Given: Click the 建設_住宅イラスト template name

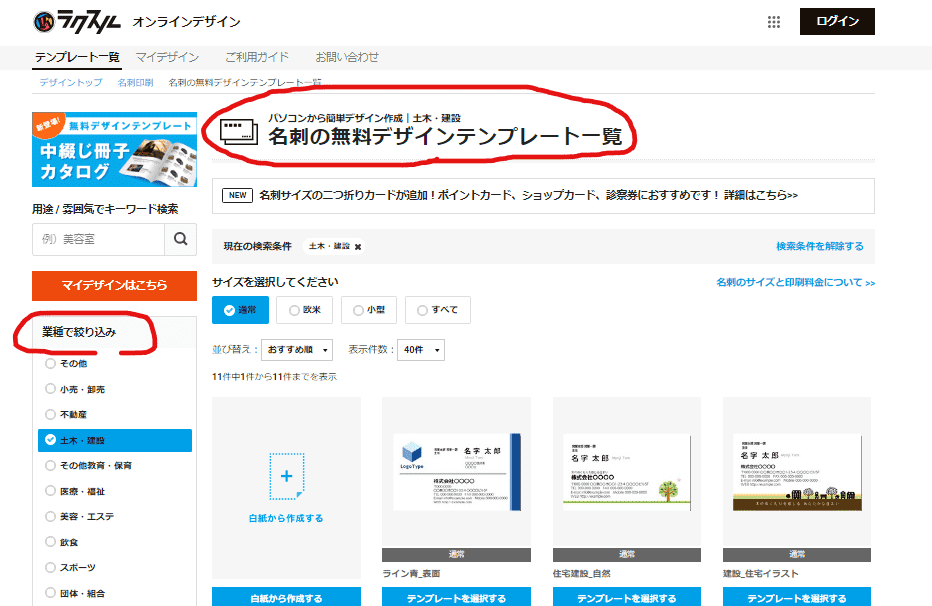Looking at the screenshot, I should coord(761,573).
